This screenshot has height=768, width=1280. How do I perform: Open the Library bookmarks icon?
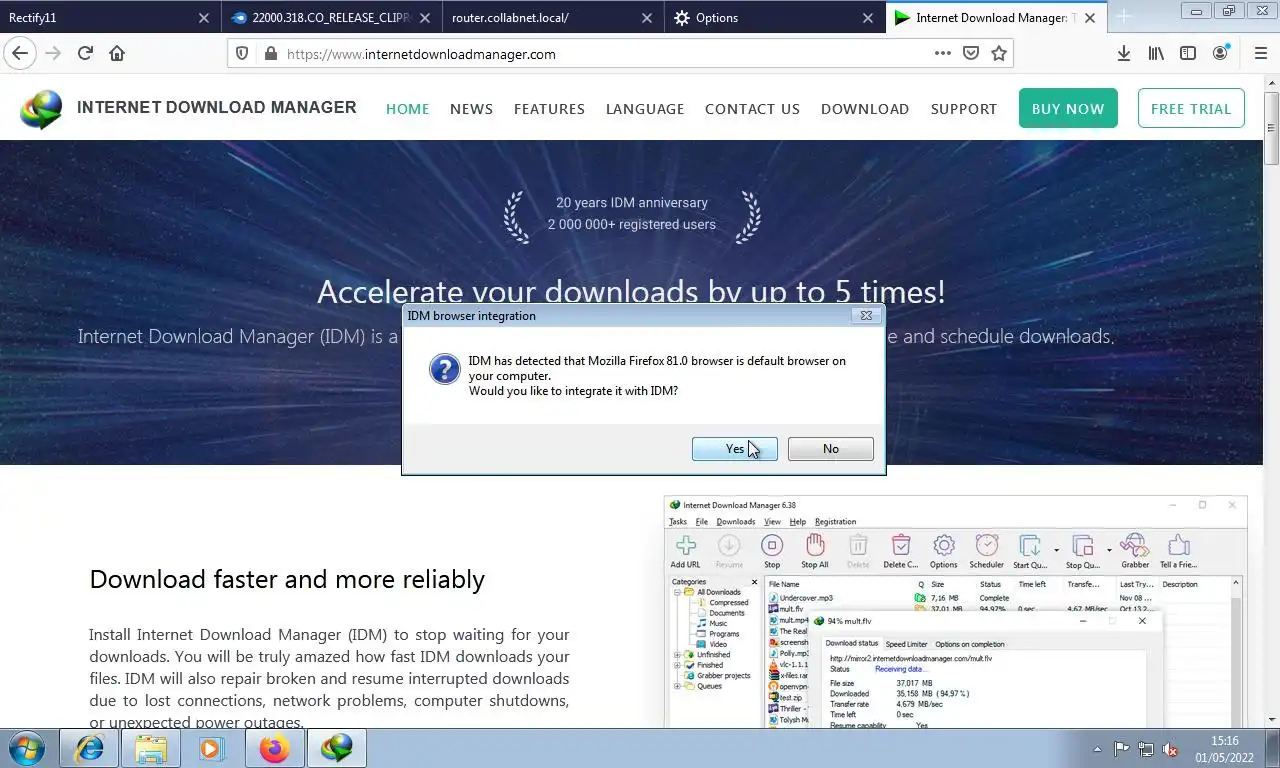pyautogui.click(x=1156, y=54)
